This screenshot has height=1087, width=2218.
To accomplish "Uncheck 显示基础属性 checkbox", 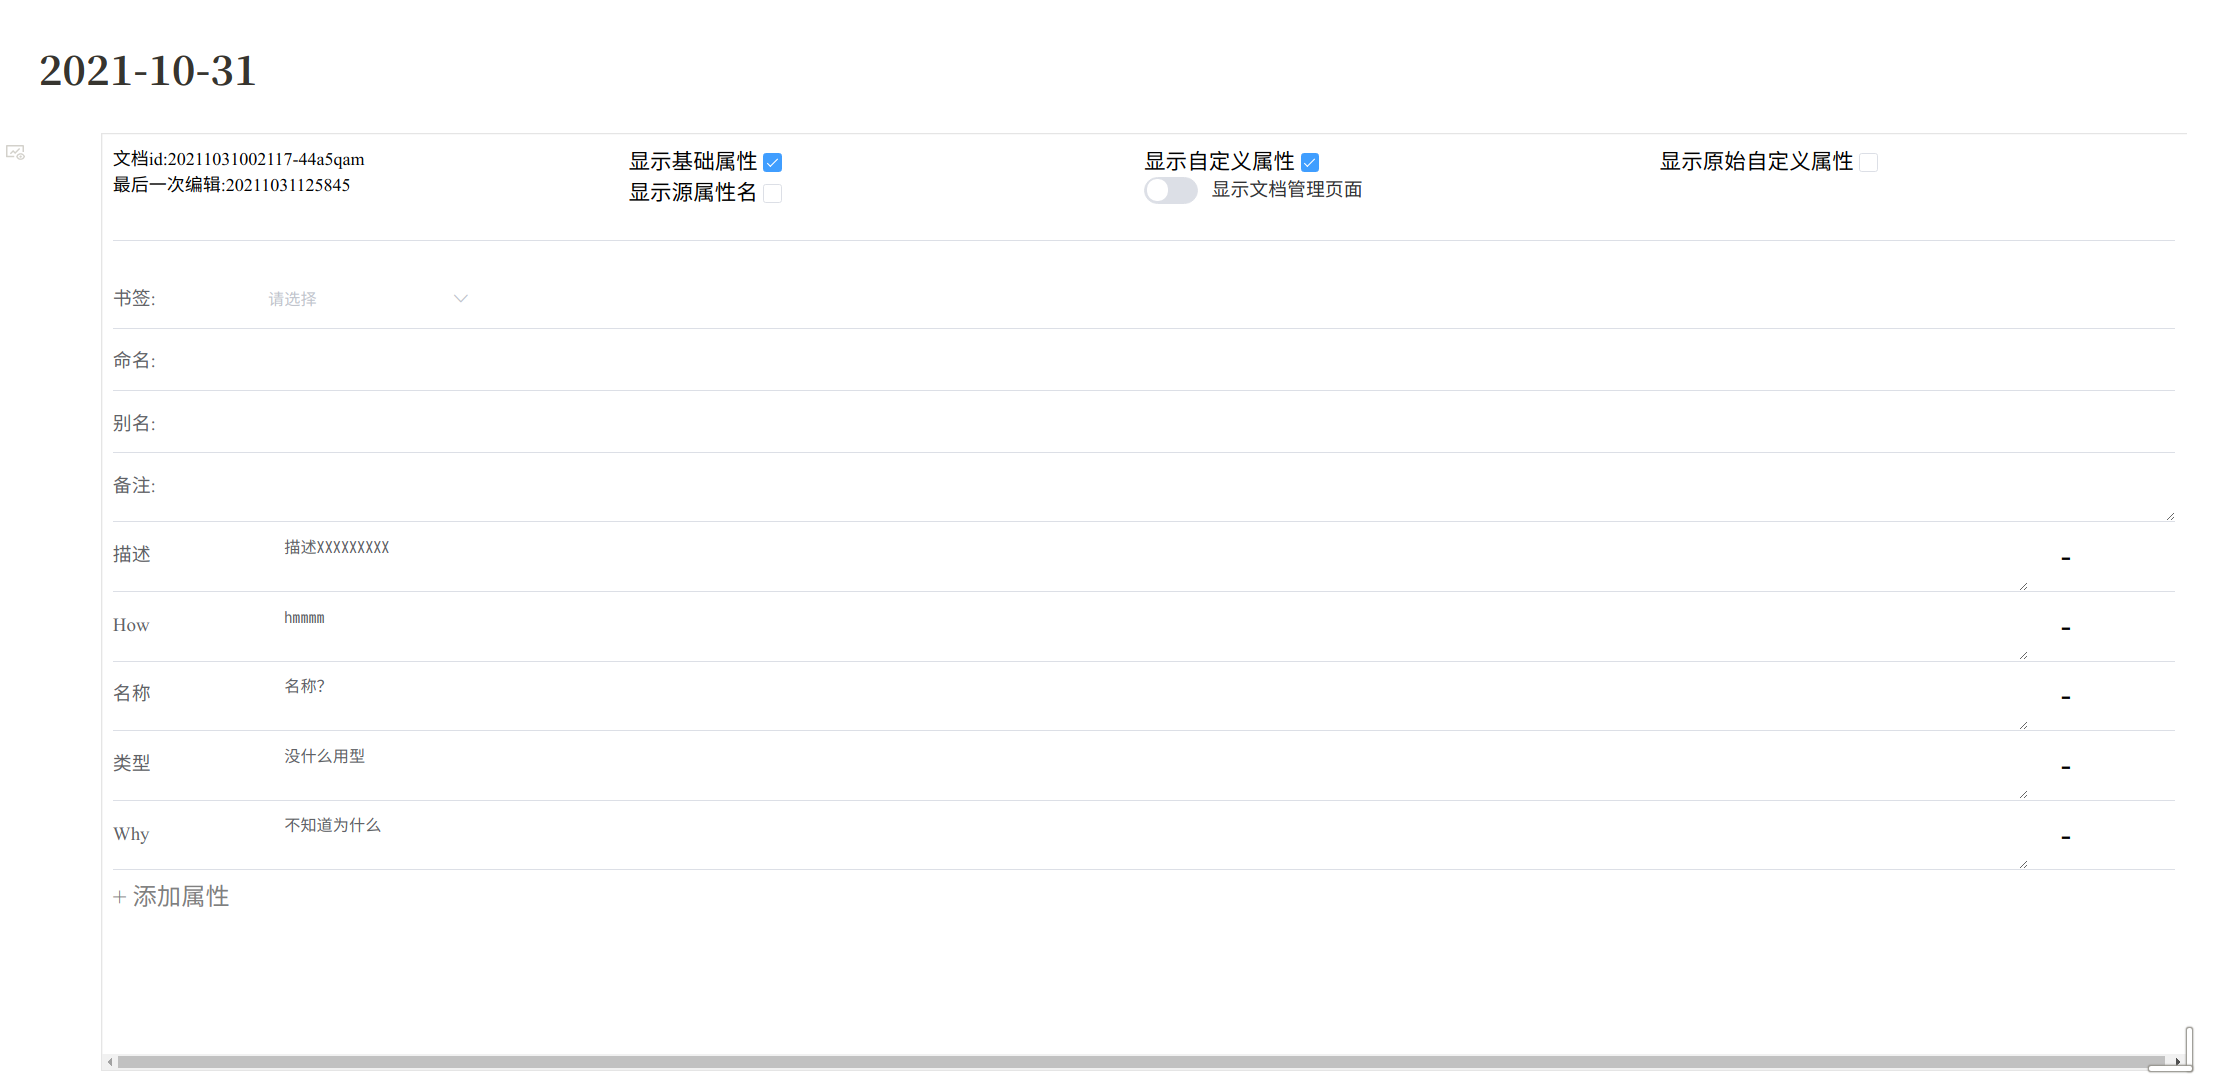I will click(x=772, y=162).
